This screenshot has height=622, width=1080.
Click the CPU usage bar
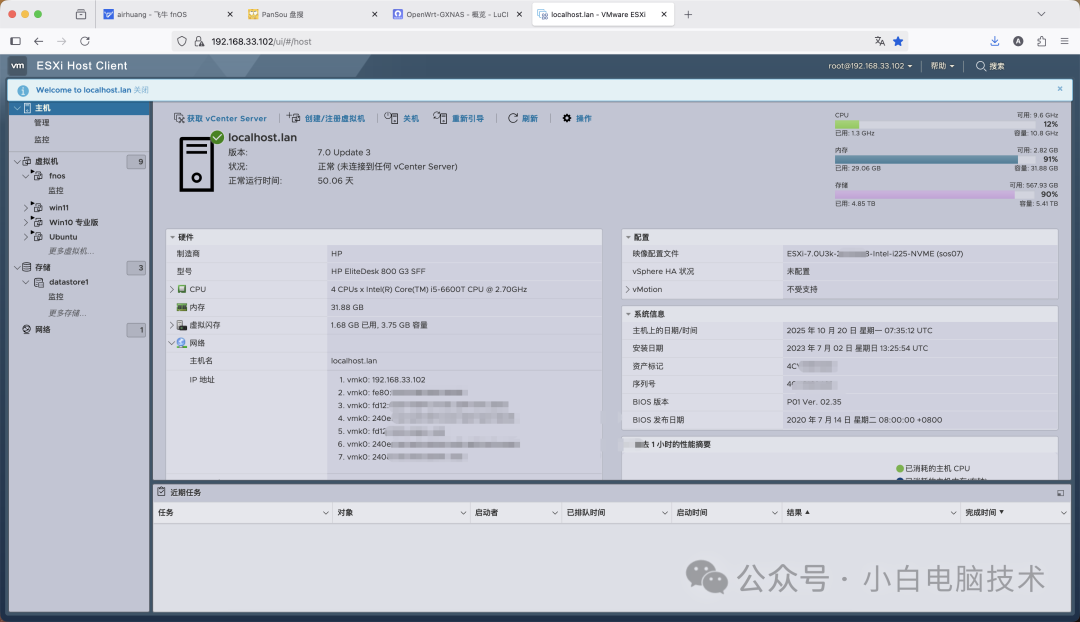(934, 125)
